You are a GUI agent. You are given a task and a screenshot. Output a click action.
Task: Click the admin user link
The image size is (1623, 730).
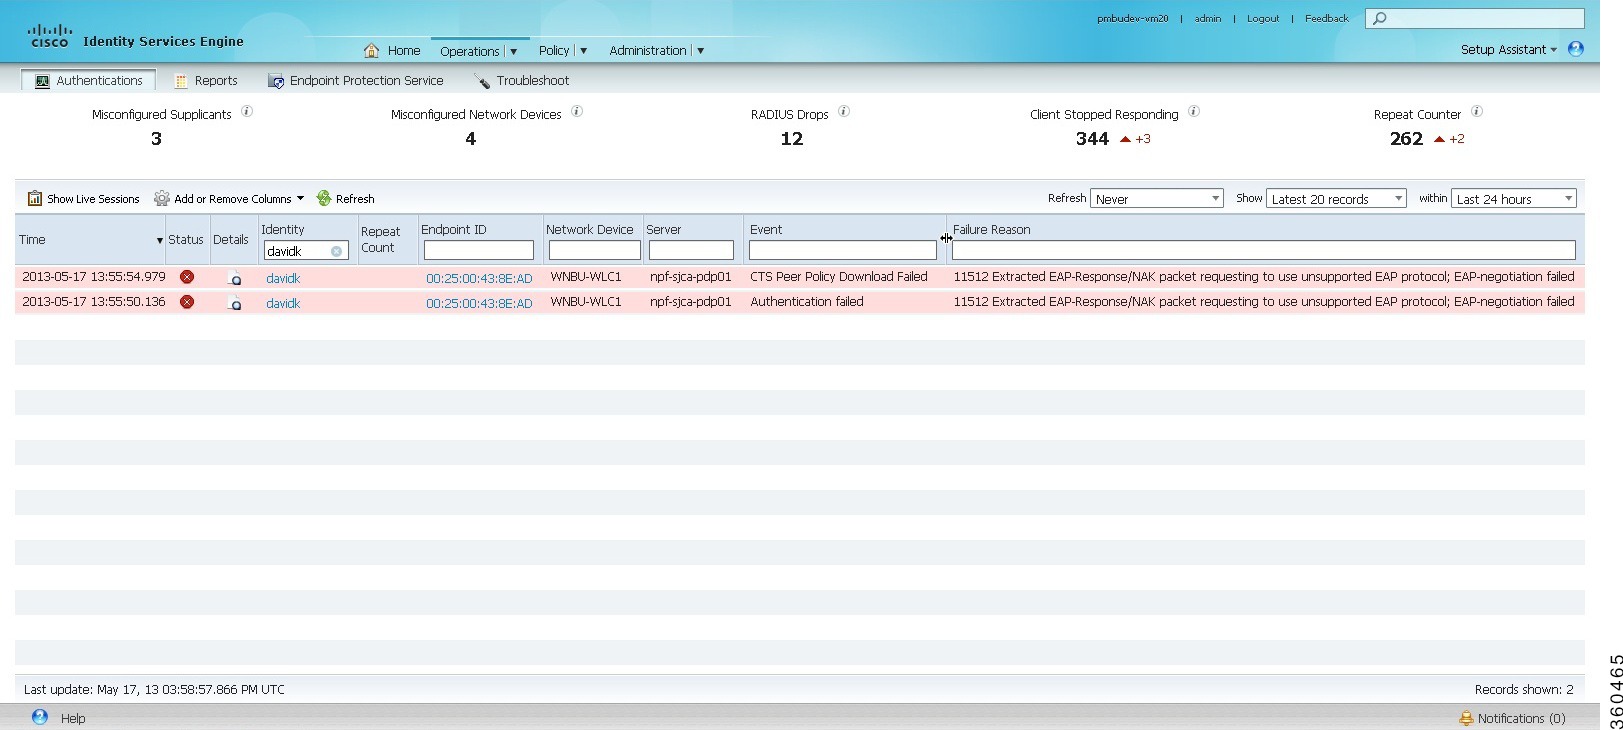tap(1208, 18)
